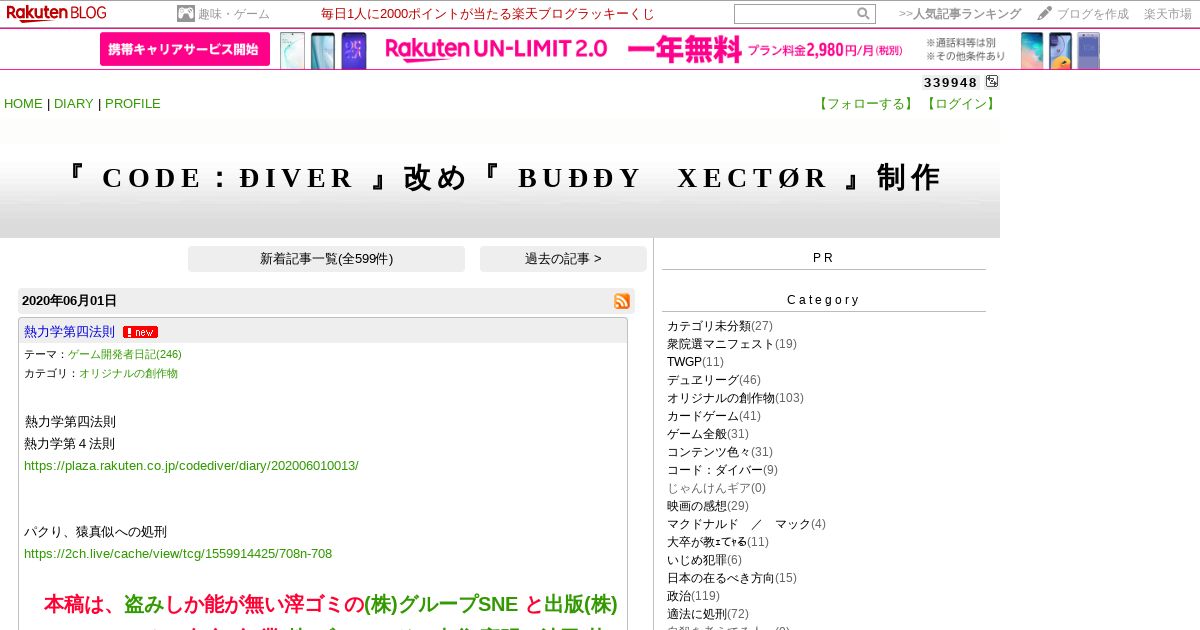Select category TWGP(11)
The image size is (1200, 630).
click(695, 362)
